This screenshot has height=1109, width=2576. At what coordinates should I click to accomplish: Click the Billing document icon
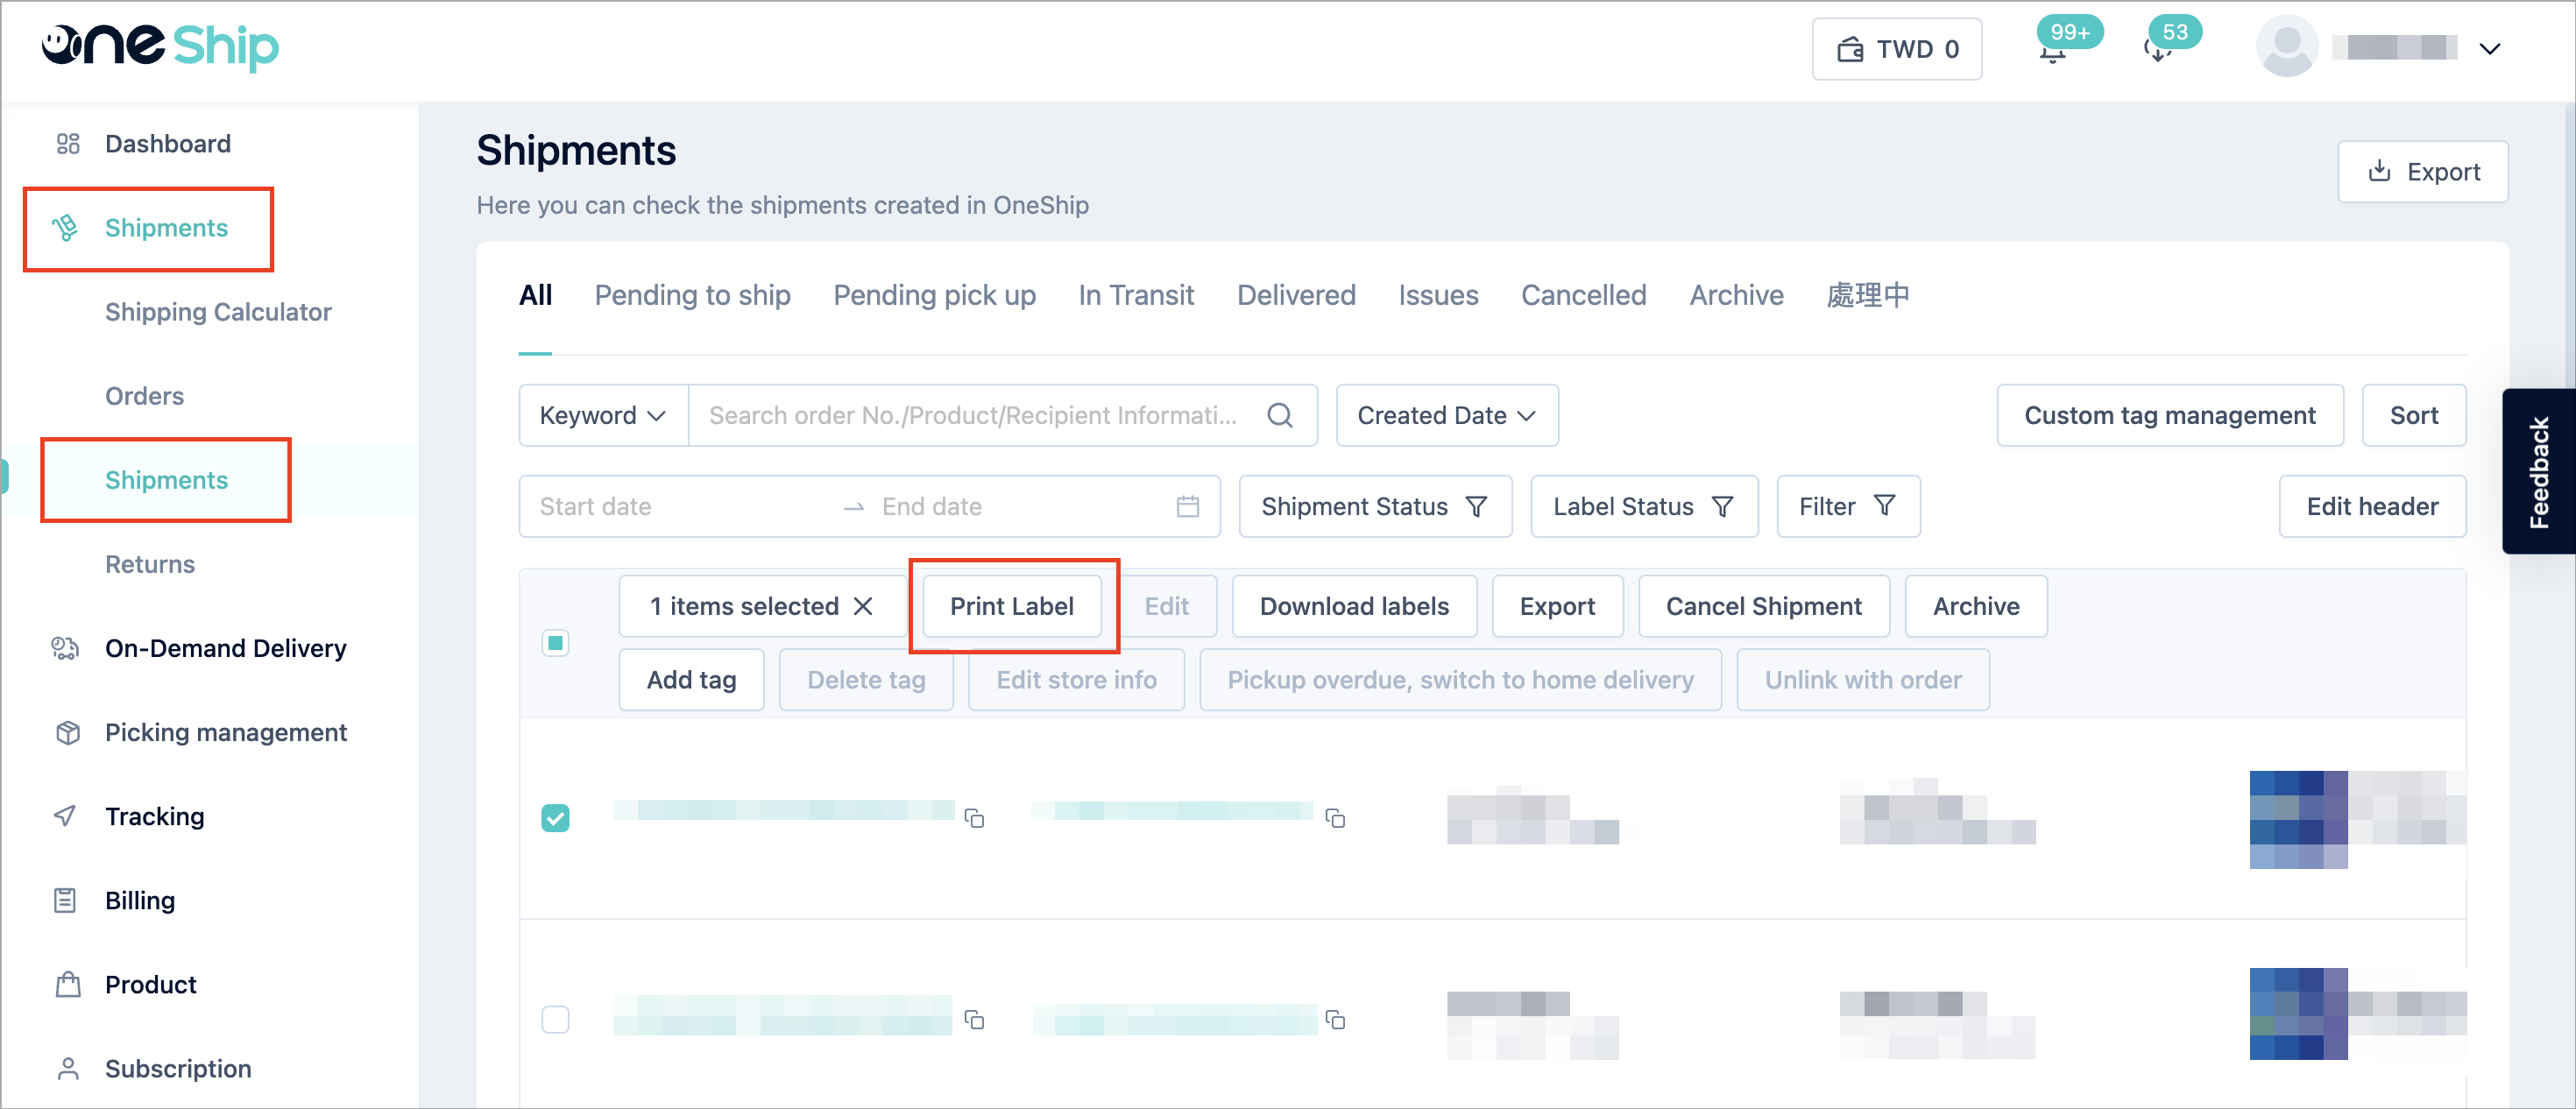tap(65, 900)
